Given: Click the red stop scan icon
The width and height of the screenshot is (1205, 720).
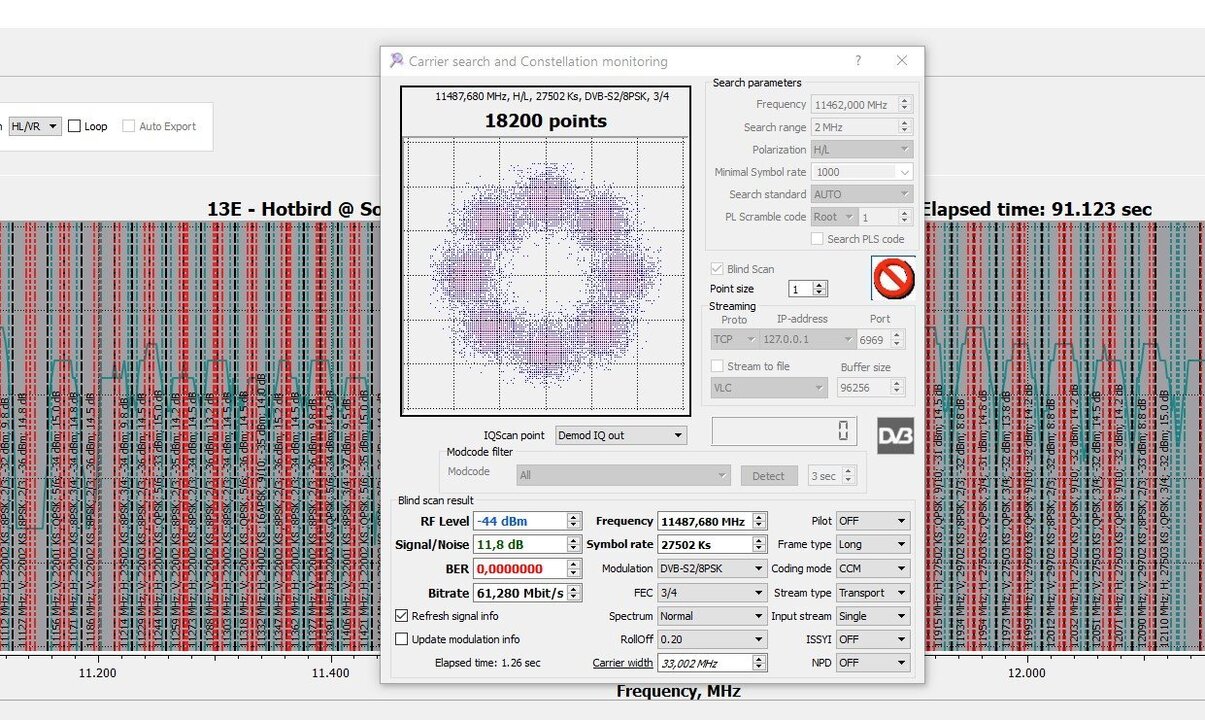Looking at the screenshot, I should tap(893, 278).
